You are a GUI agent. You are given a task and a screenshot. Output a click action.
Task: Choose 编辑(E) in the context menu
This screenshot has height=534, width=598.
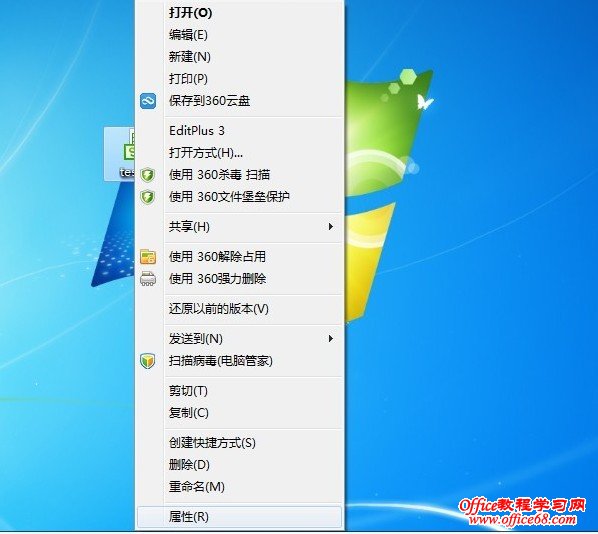[x=240, y=35]
